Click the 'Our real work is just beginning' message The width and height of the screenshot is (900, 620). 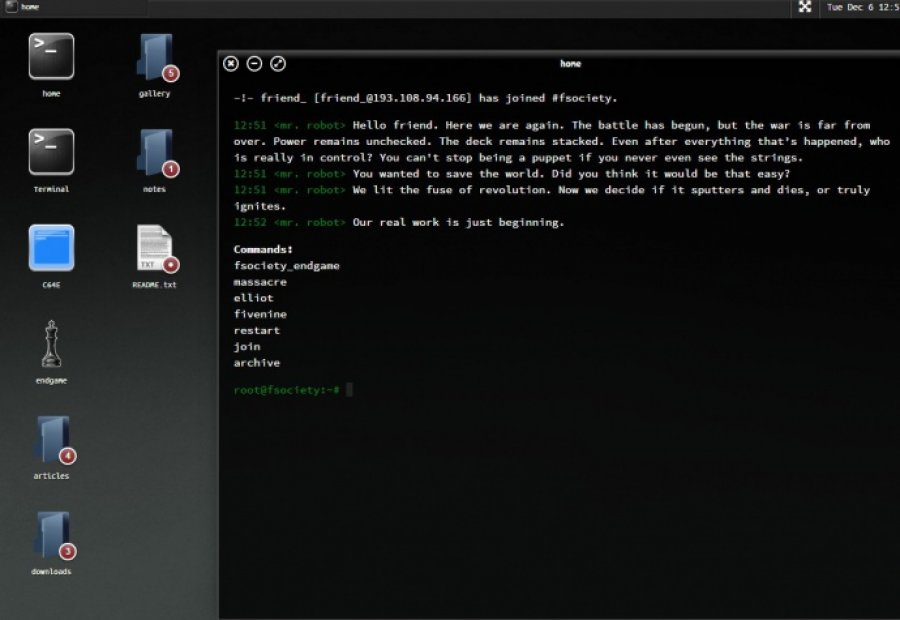point(399,222)
